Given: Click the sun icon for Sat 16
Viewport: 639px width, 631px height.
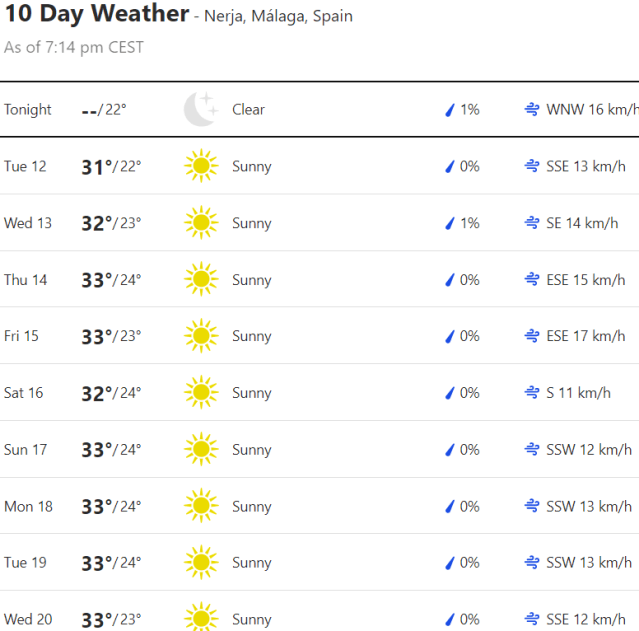Looking at the screenshot, I should pyautogui.click(x=200, y=393).
